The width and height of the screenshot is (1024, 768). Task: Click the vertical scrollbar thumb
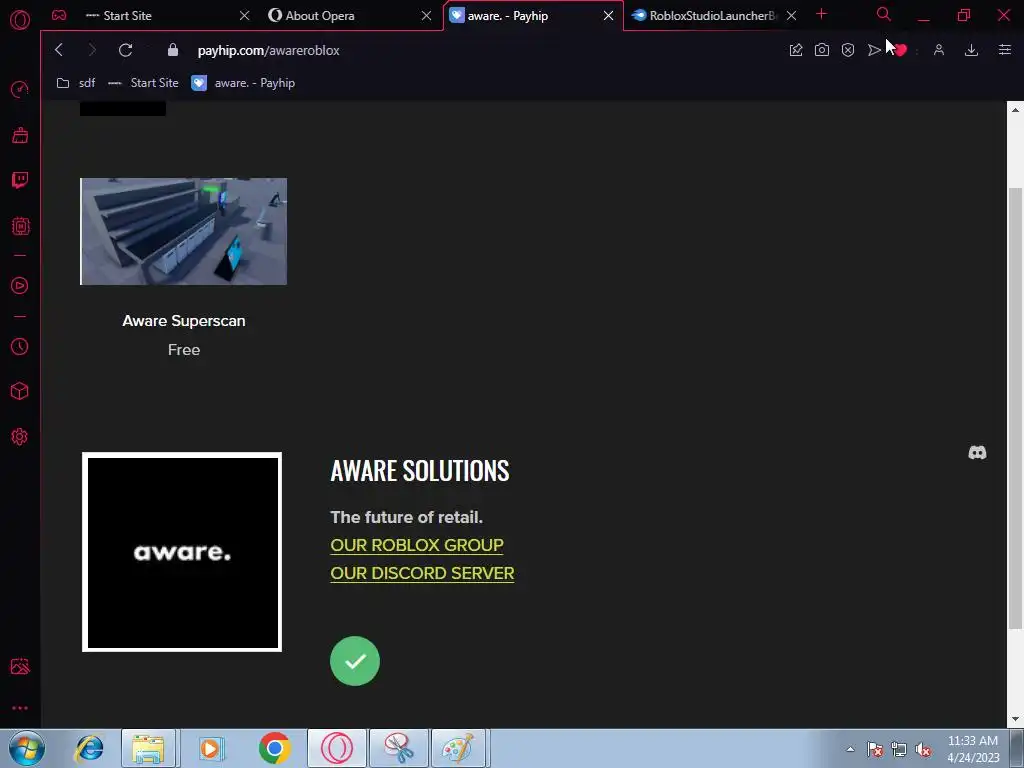[1015, 408]
